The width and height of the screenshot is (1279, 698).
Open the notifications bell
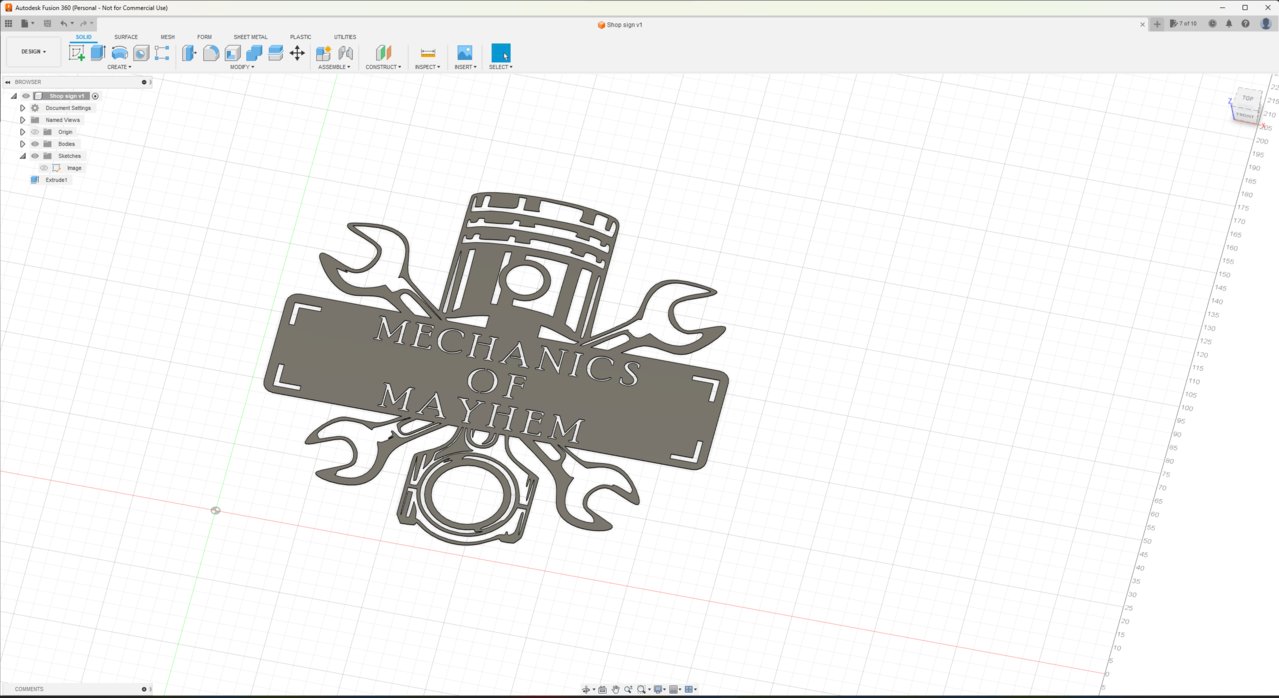click(x=1229, y=23)
